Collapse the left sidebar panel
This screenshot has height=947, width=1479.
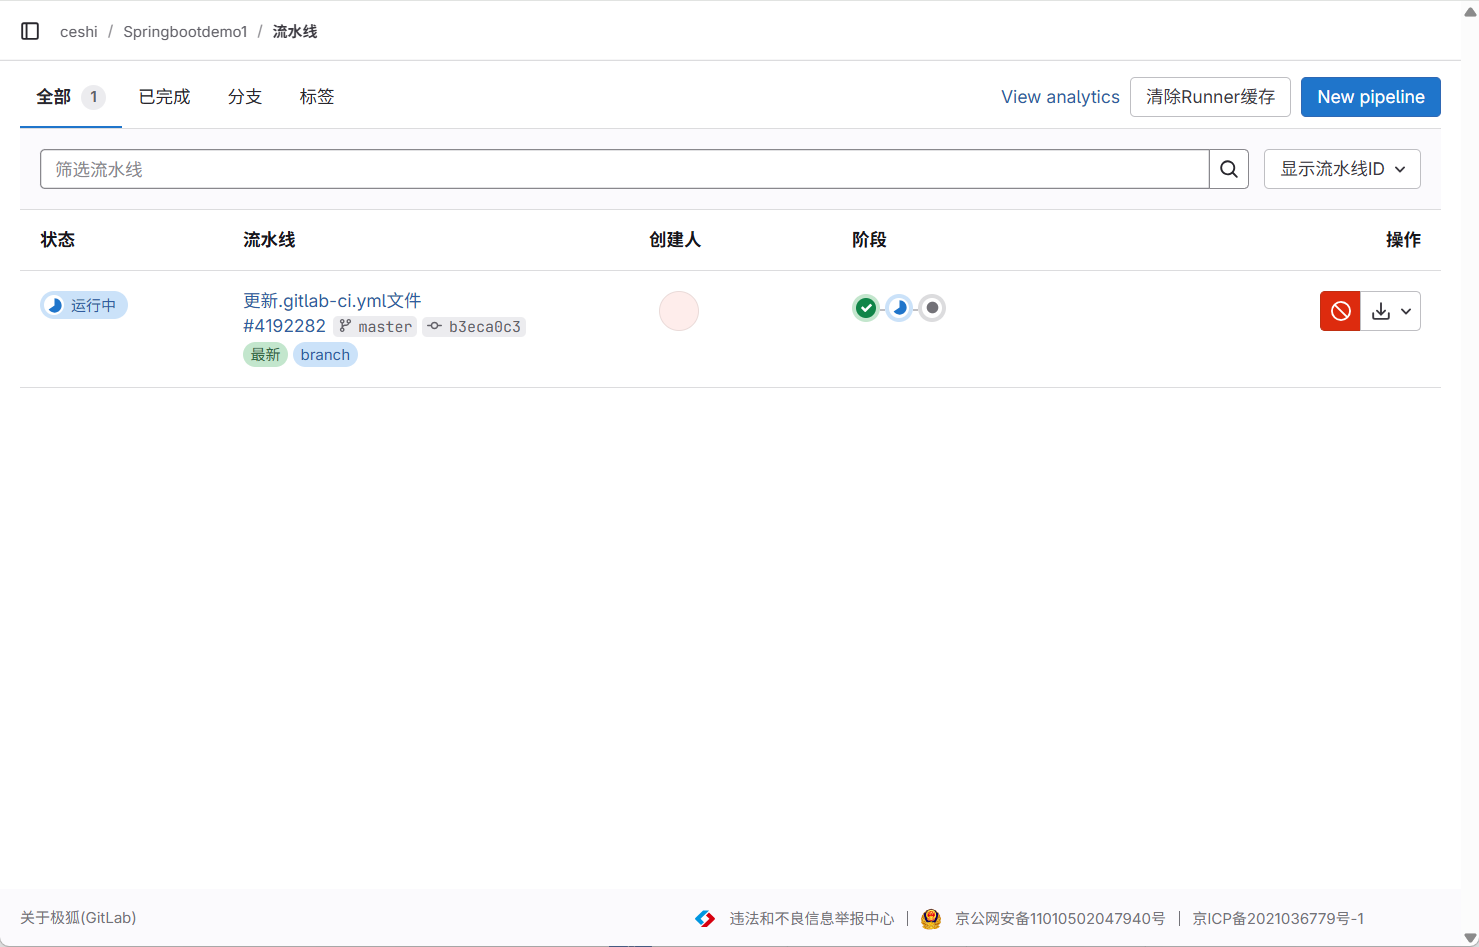[x=30, y=30]
